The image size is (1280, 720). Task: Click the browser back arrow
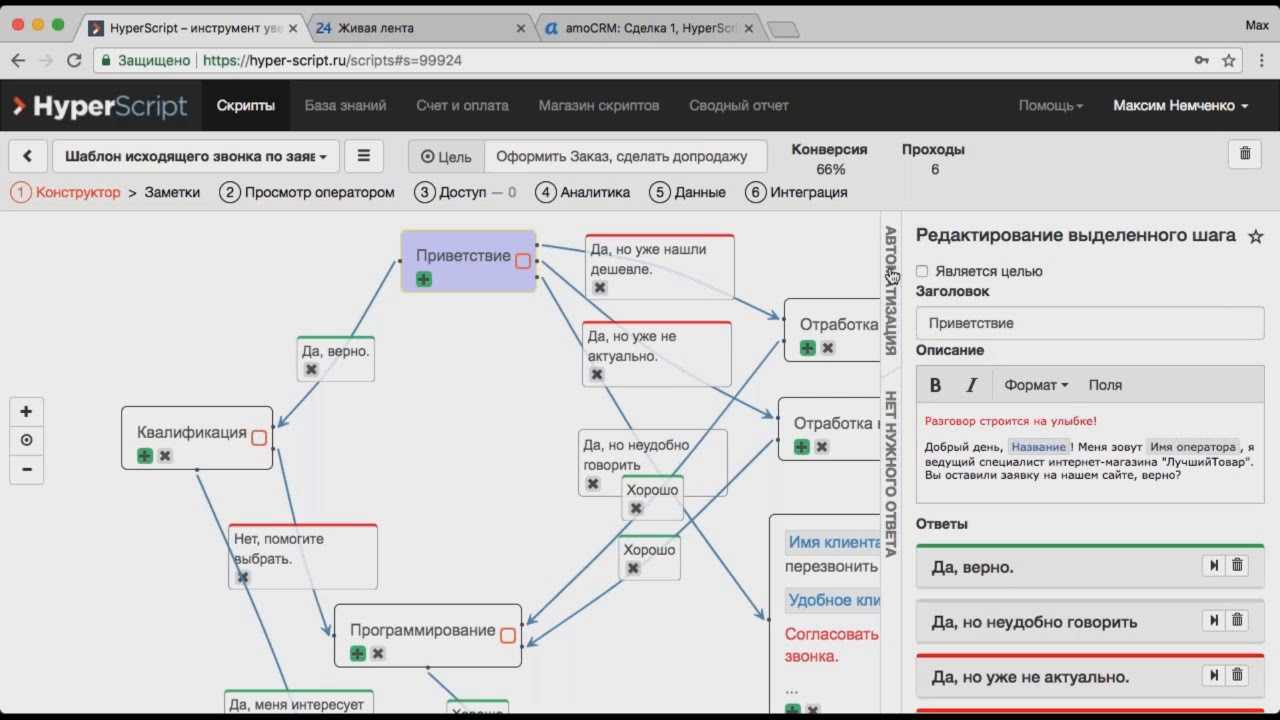coord(18,60)
